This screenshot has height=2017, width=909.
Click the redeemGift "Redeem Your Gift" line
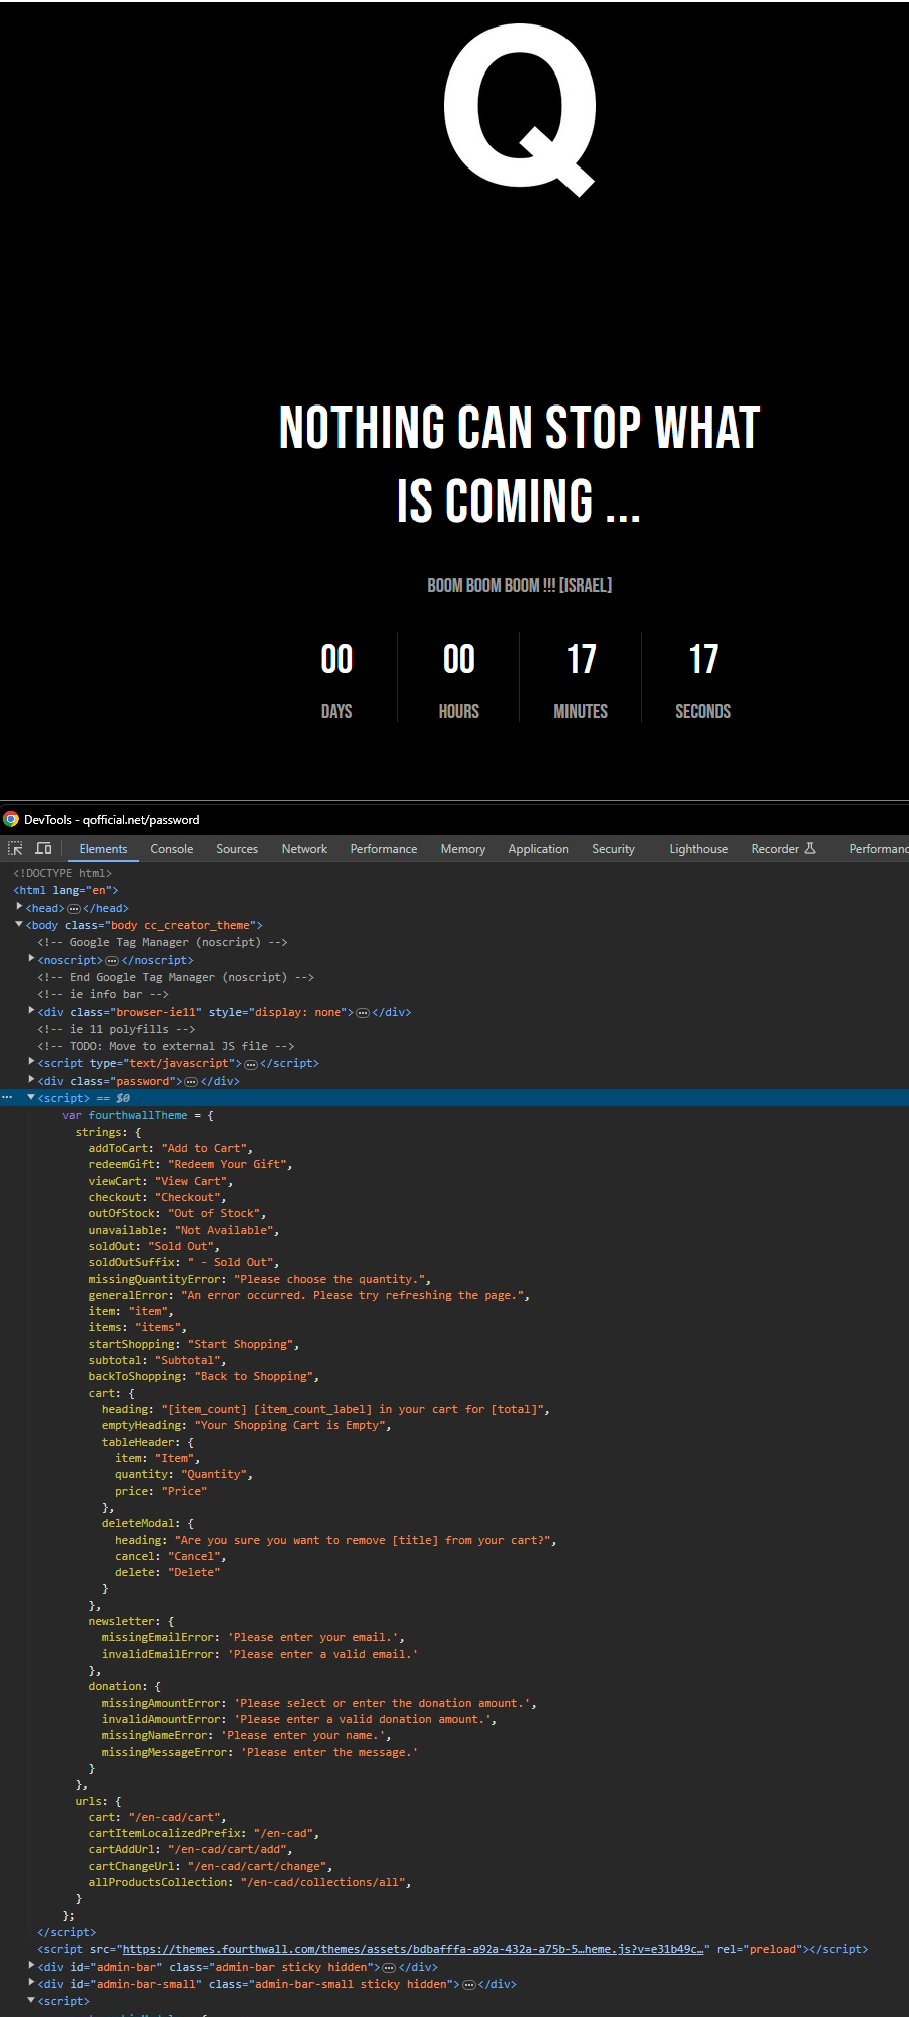tap(190, 1164)
